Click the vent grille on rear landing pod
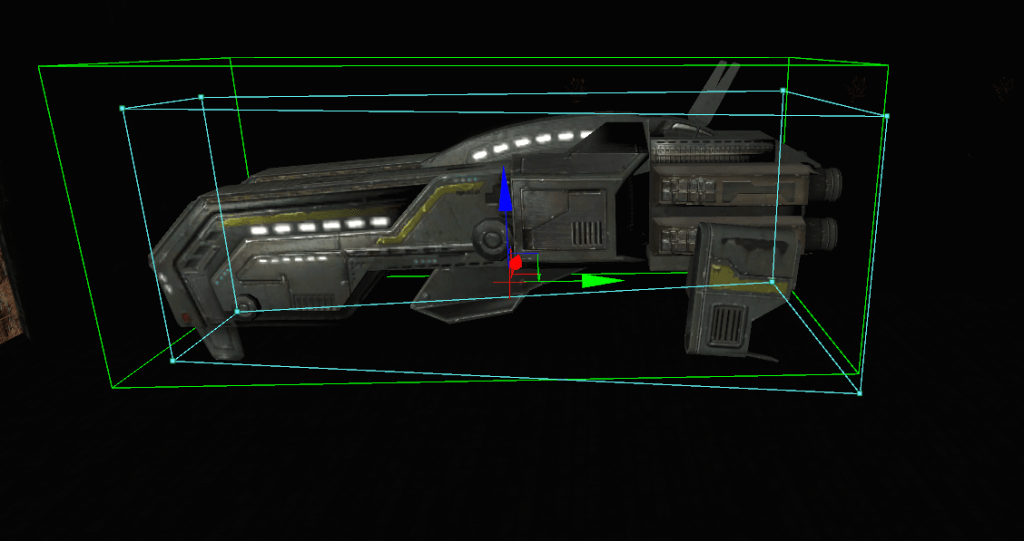 (729, 324)
